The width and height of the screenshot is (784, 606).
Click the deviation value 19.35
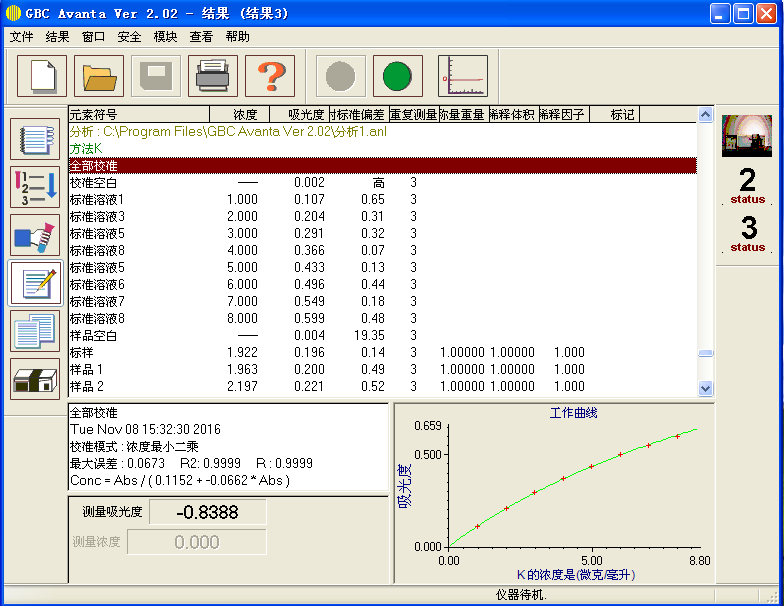tap(369, 336)
